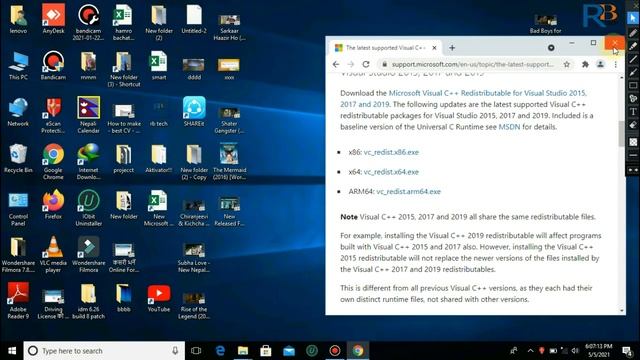Close the Visual C++ tab
The height and width of the screenshot is (360, 640).
(x=434, y=48)
